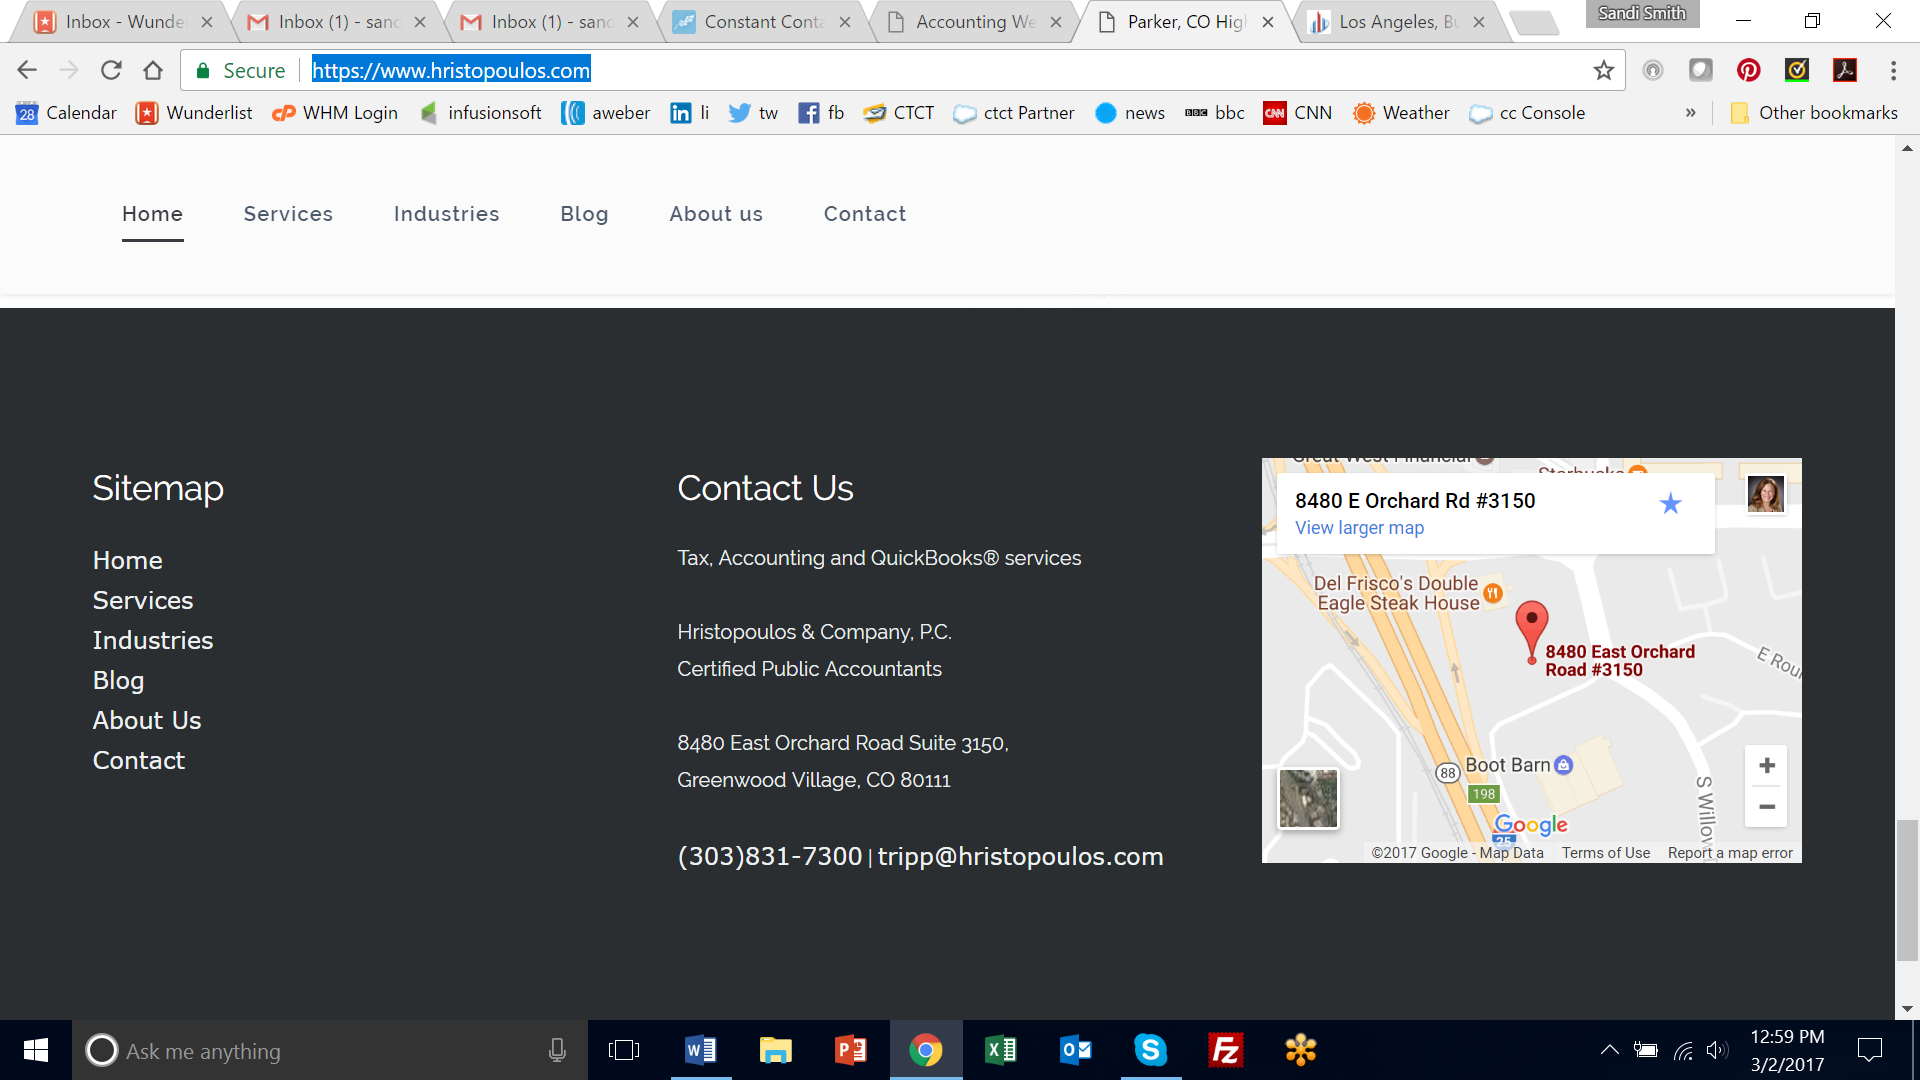Click the Sitemap Services link
Viewport: 1920px width, 1080px height.
pyautogui.click(x=143, y=600)
